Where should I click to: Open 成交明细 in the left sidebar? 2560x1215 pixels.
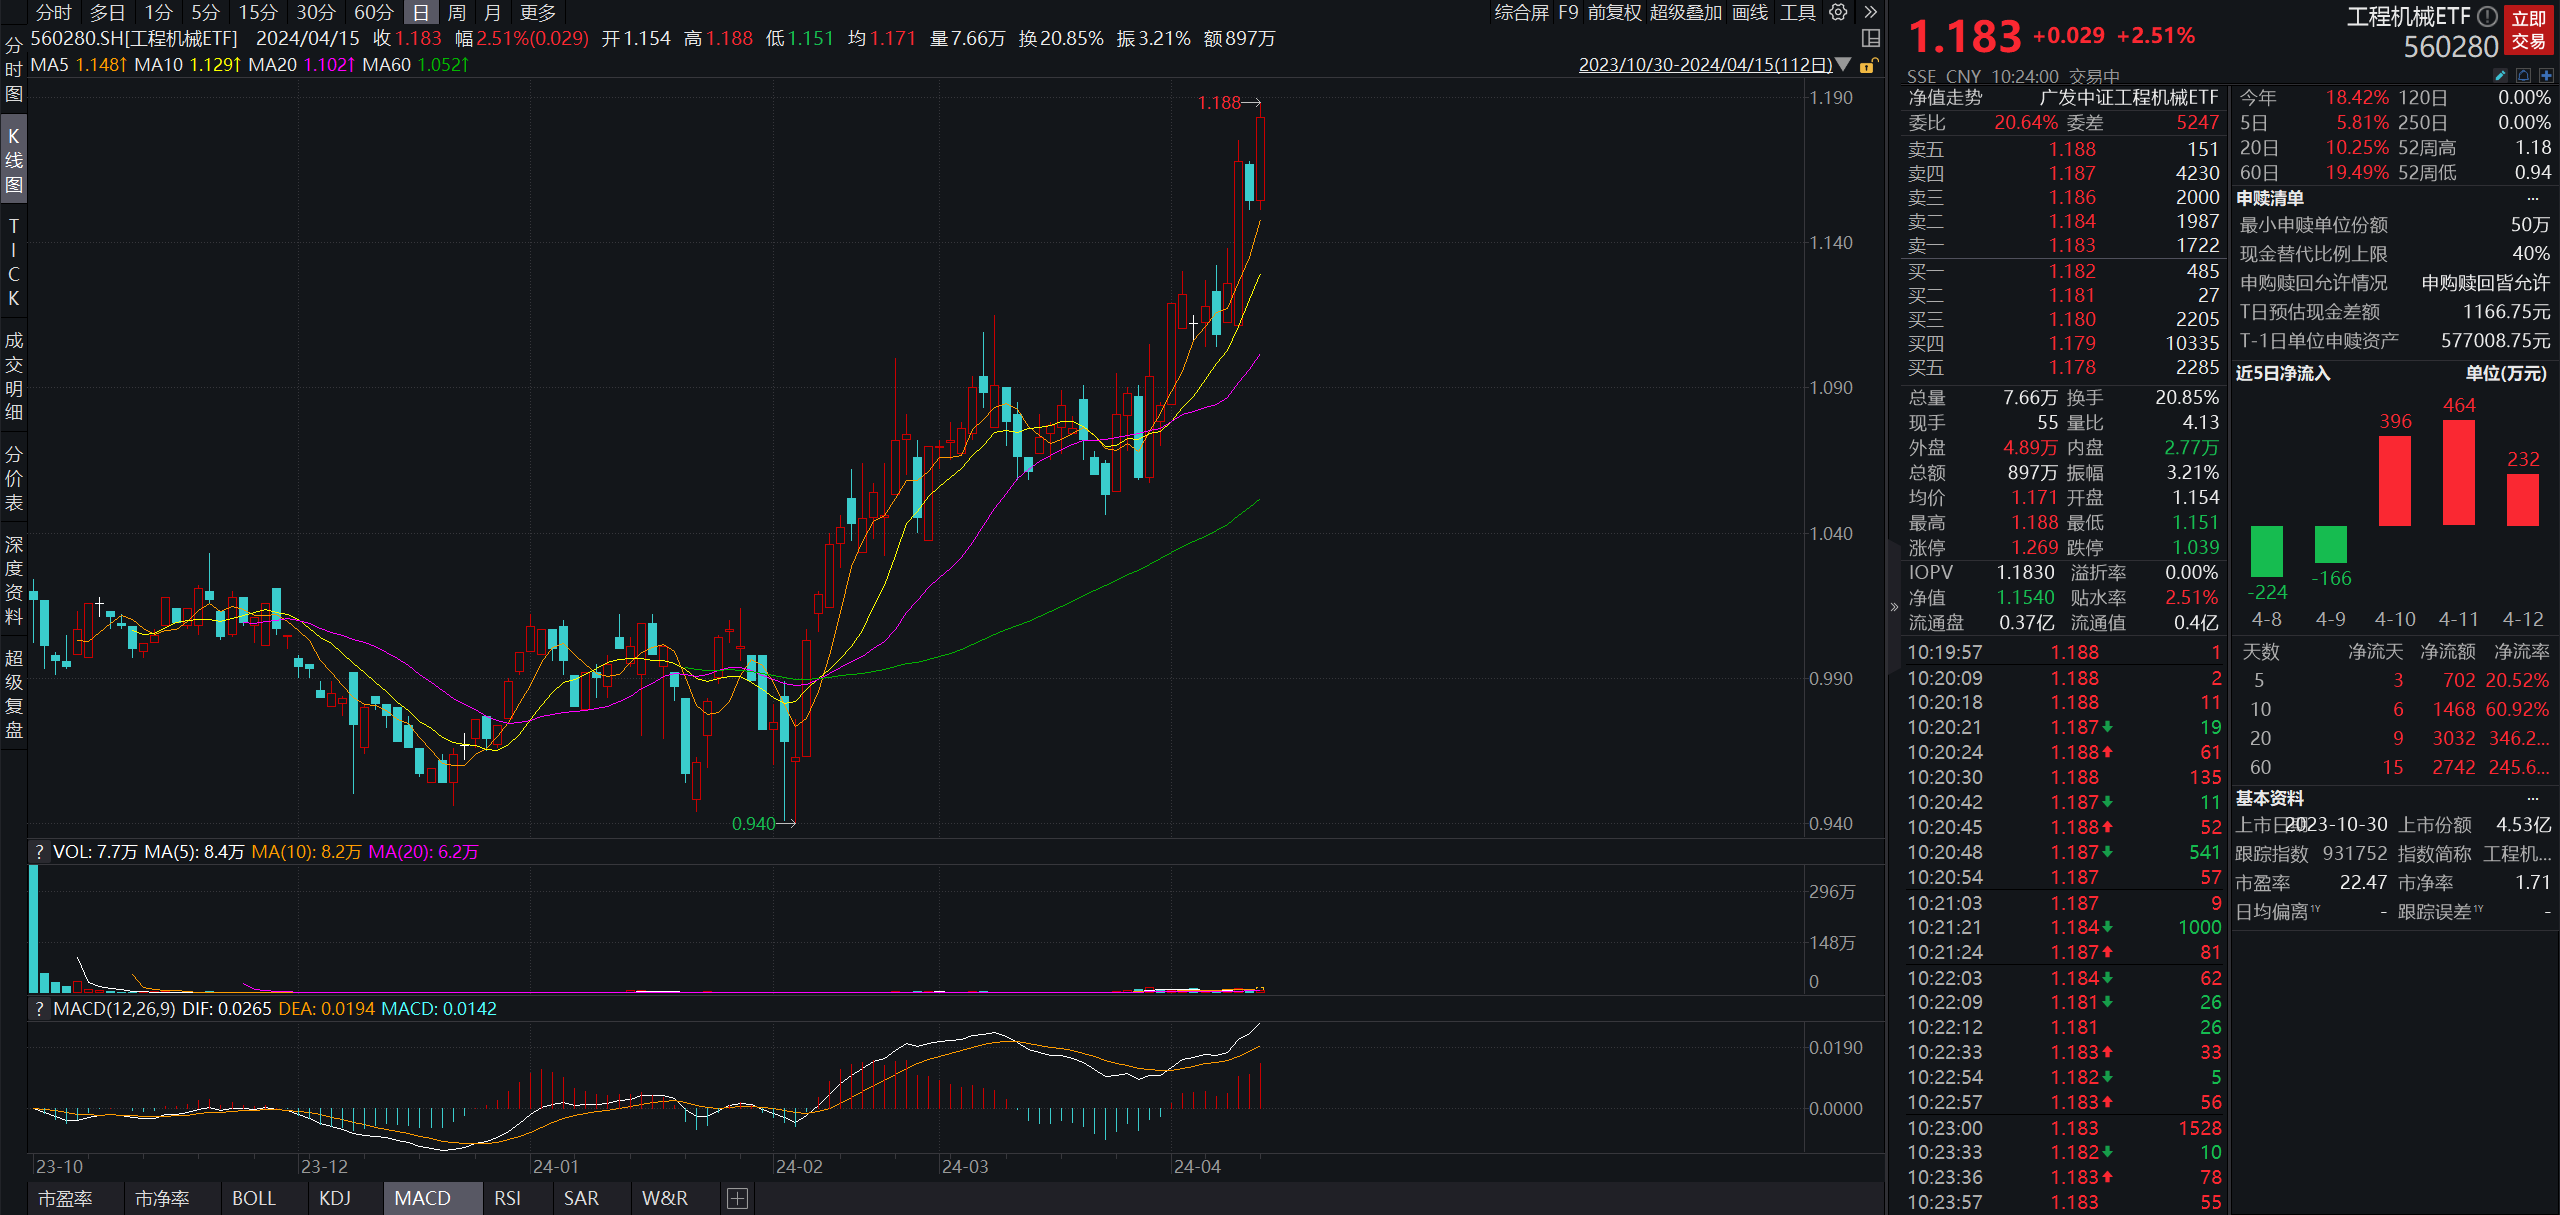pyautogui.click(x=14, y=376)
